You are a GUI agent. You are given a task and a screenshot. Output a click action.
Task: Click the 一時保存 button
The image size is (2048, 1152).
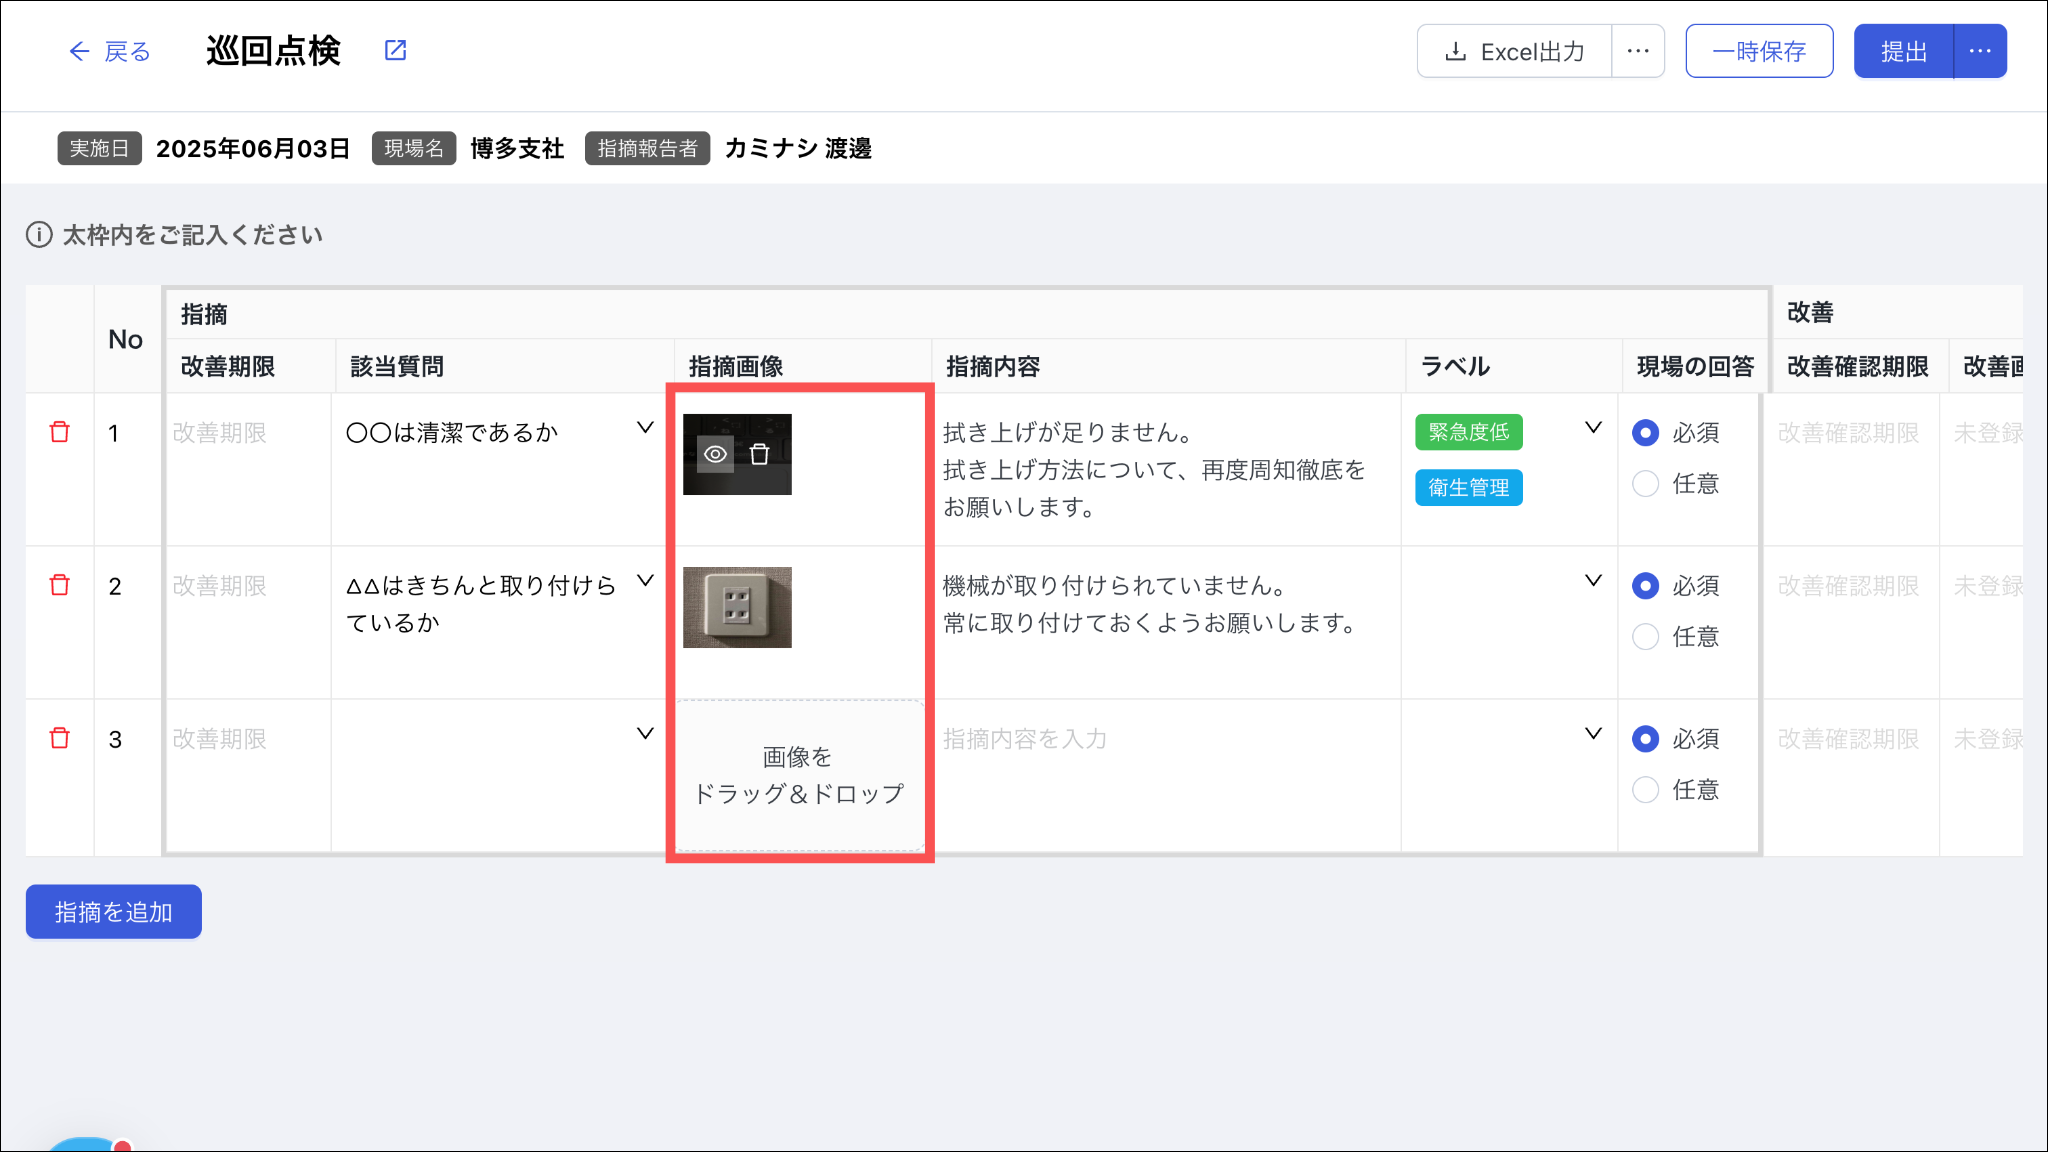tap(1759, 51)
